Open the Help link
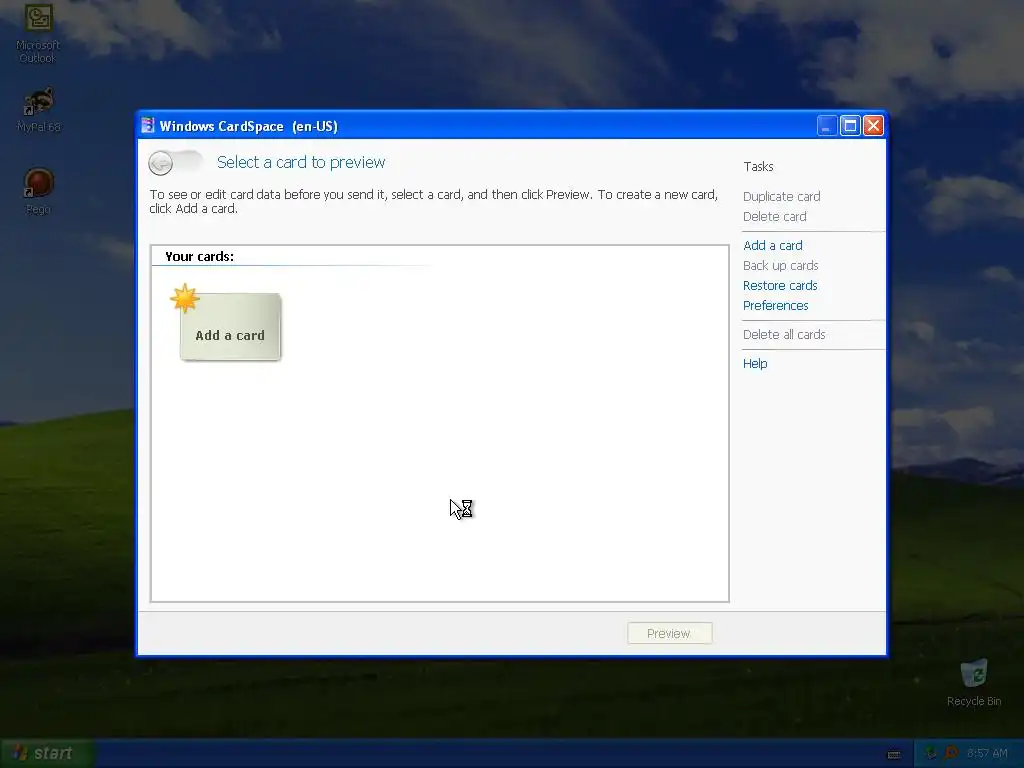This screenshot has width=1024, height=768. (755, 364)
